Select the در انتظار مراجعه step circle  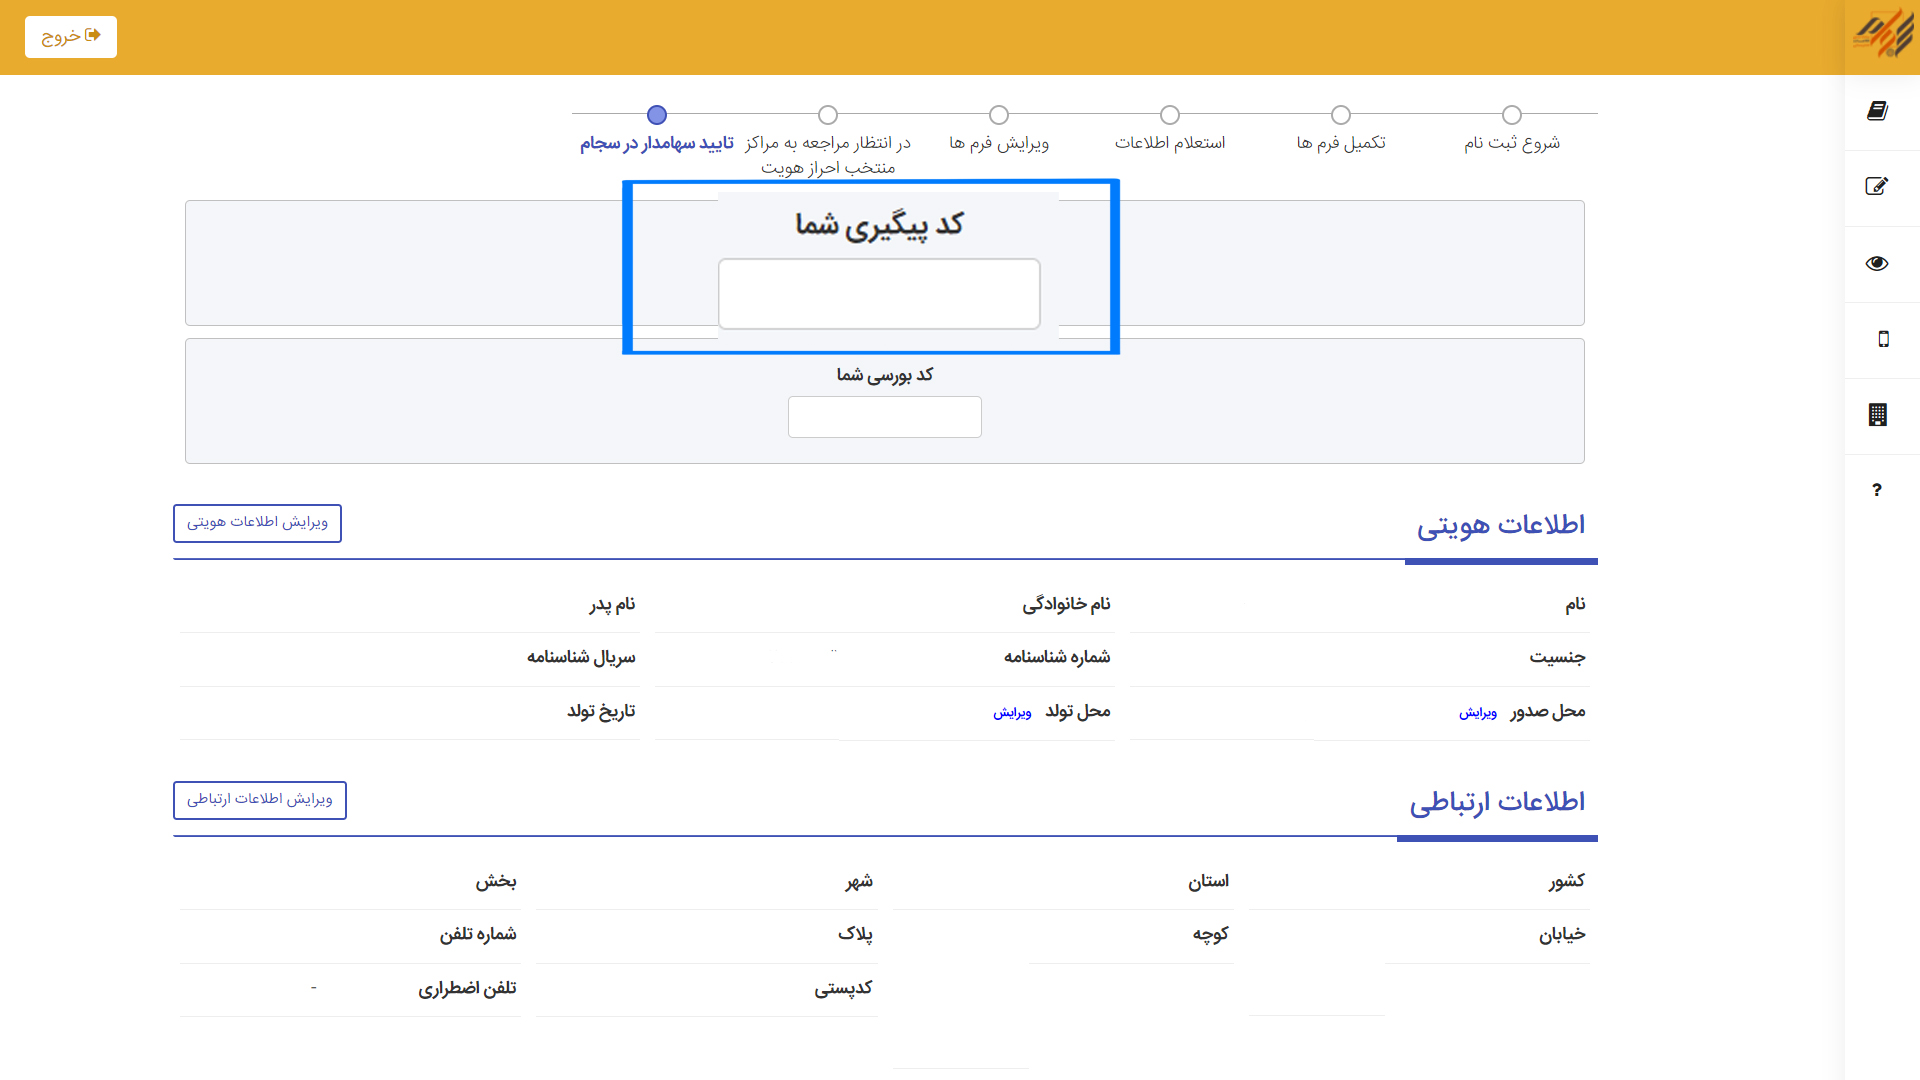(x=828, y=115)
